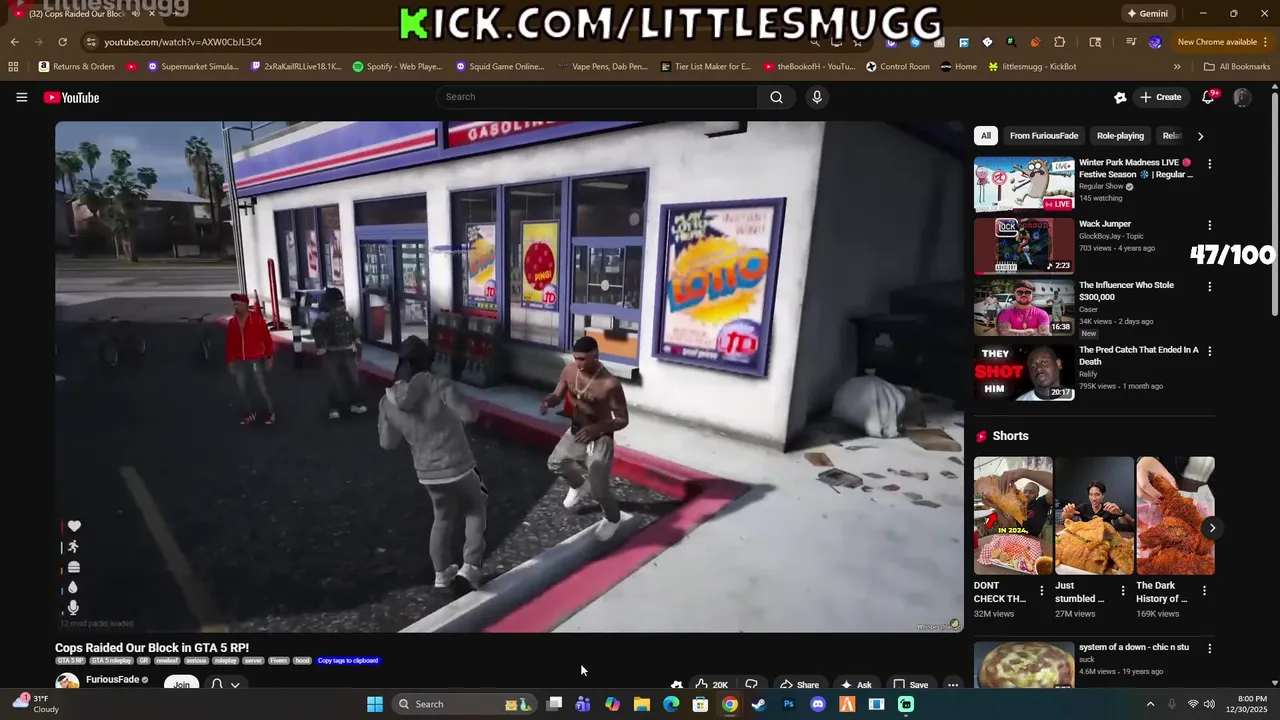The image size is (1280, 720).
Task: Open File Explorer from the taskbar
Action: 642,704
